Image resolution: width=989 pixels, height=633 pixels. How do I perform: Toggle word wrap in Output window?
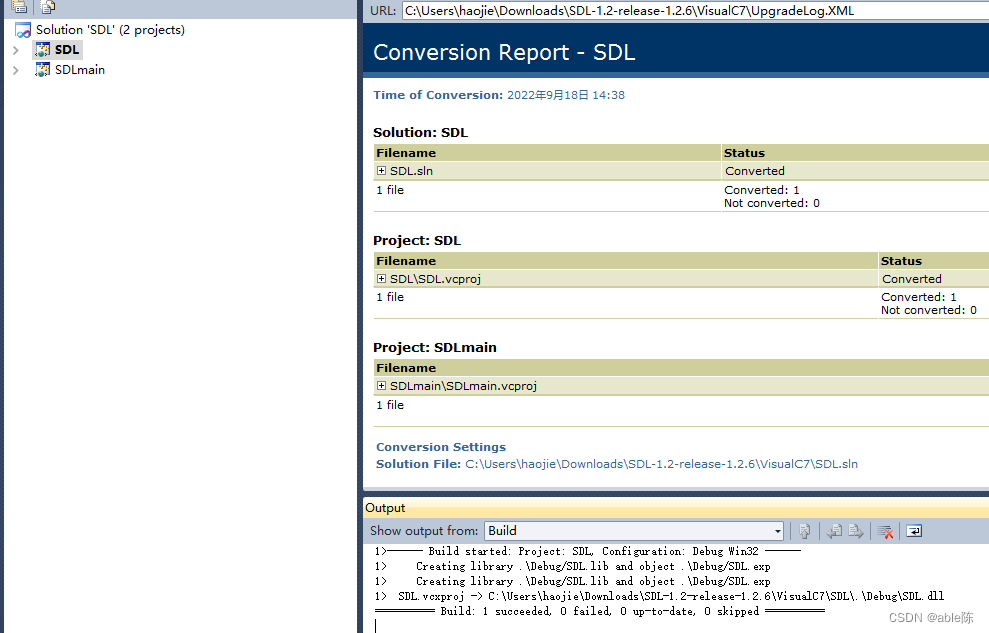(x=914, y=531)
